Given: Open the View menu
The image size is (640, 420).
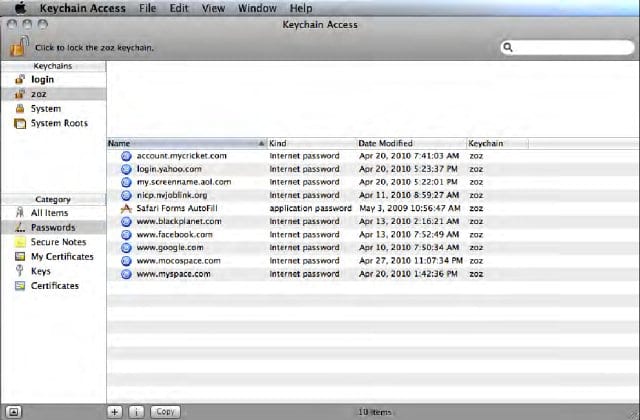Looking at the screenshot, I should pyautogui.click(x=213, y=8).
